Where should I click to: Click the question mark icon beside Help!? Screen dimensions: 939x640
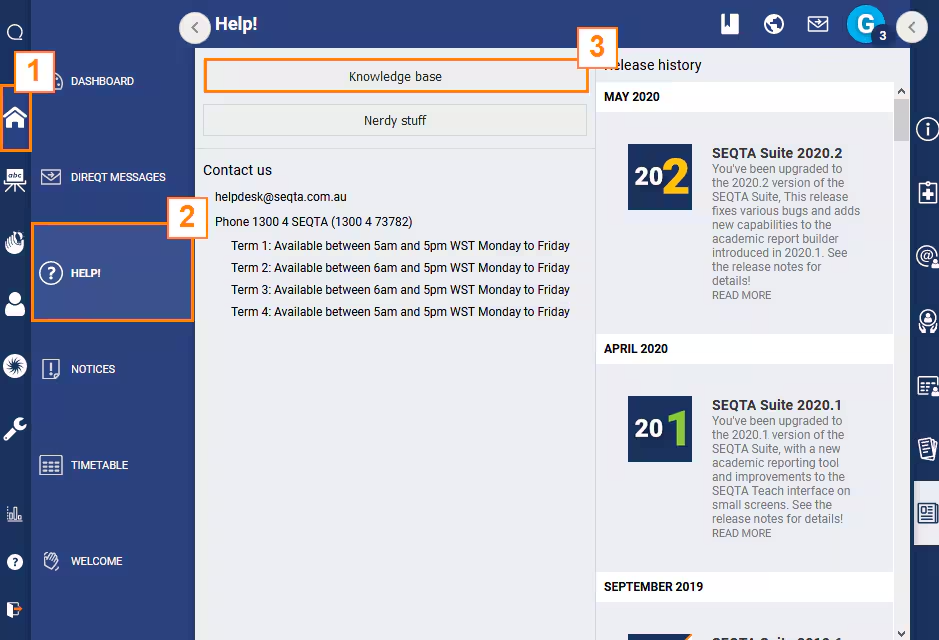point(51,273)
